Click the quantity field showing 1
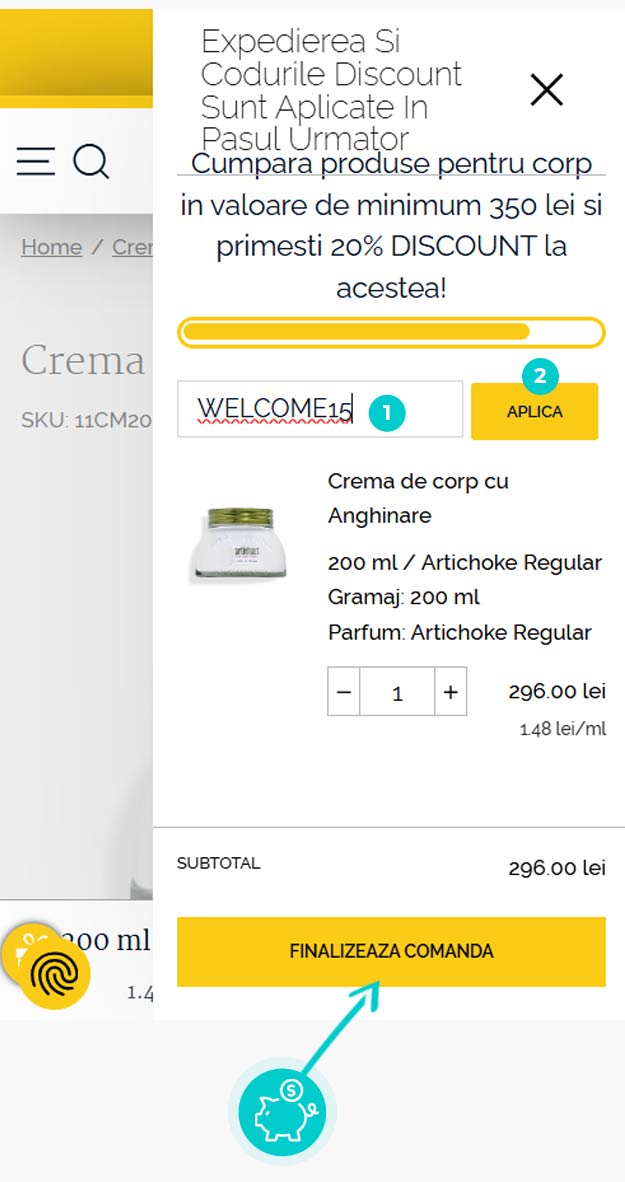The width and height of the screenshot is (625, 1182). pos(397,692)
